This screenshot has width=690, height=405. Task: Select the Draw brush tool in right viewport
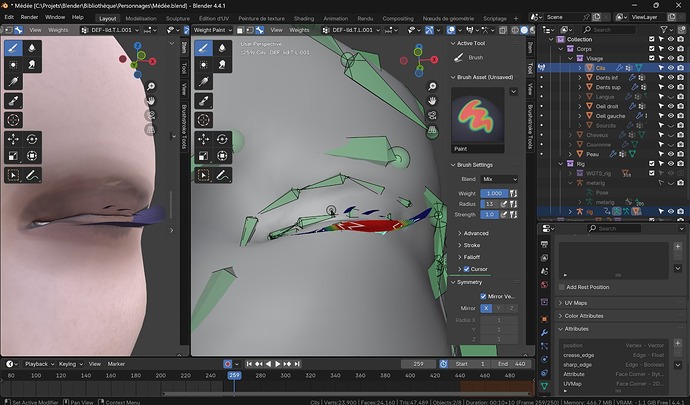[x=203, y=48]
